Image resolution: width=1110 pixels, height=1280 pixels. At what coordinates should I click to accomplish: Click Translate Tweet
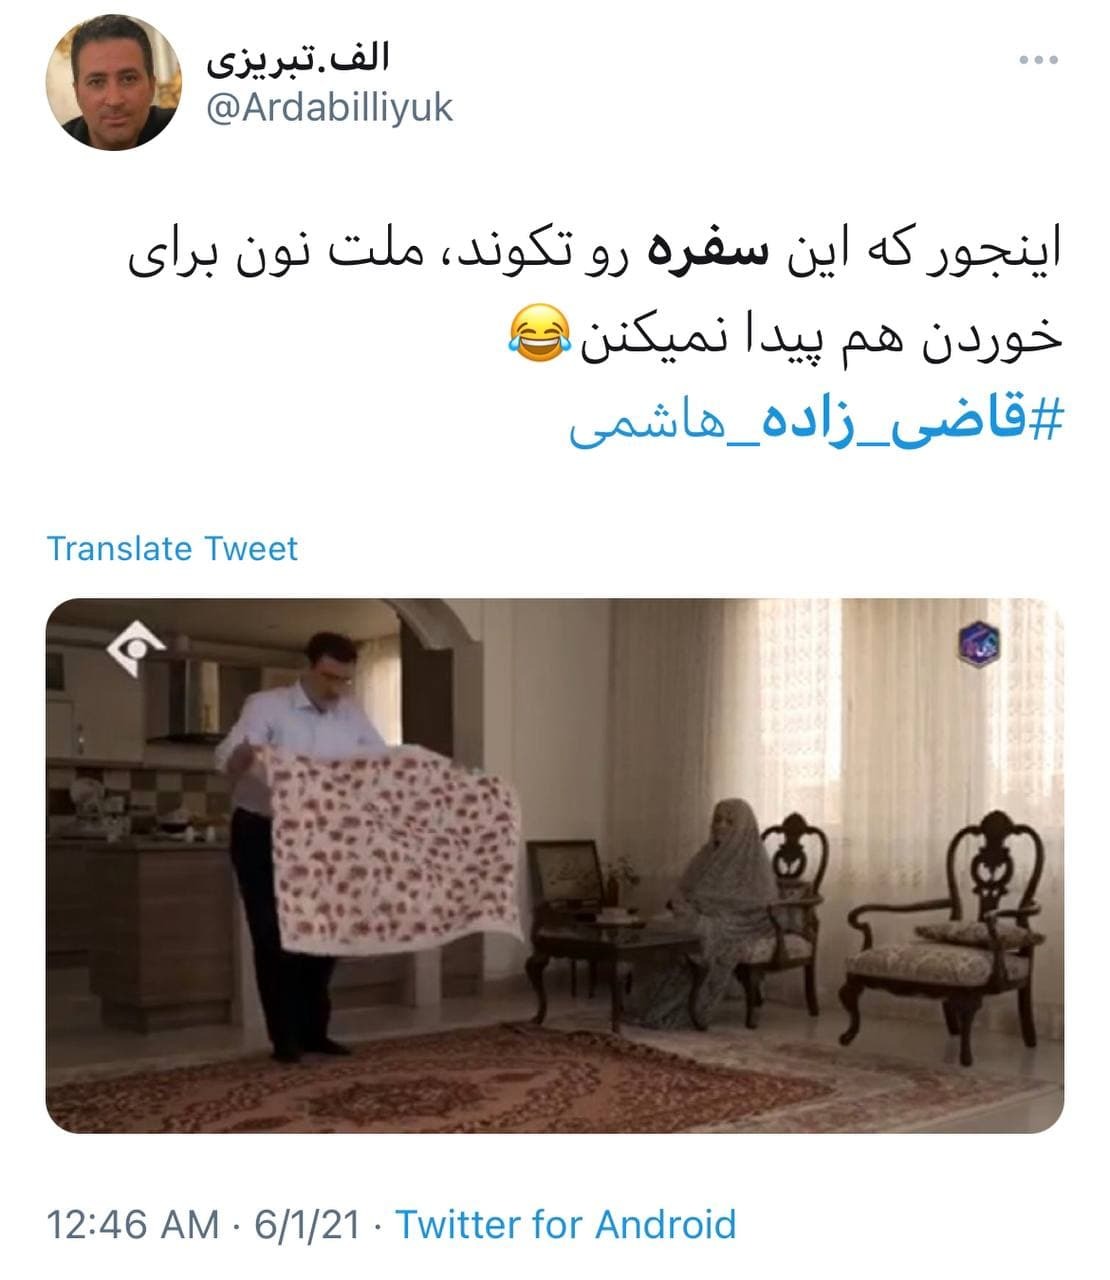point(172,548)
